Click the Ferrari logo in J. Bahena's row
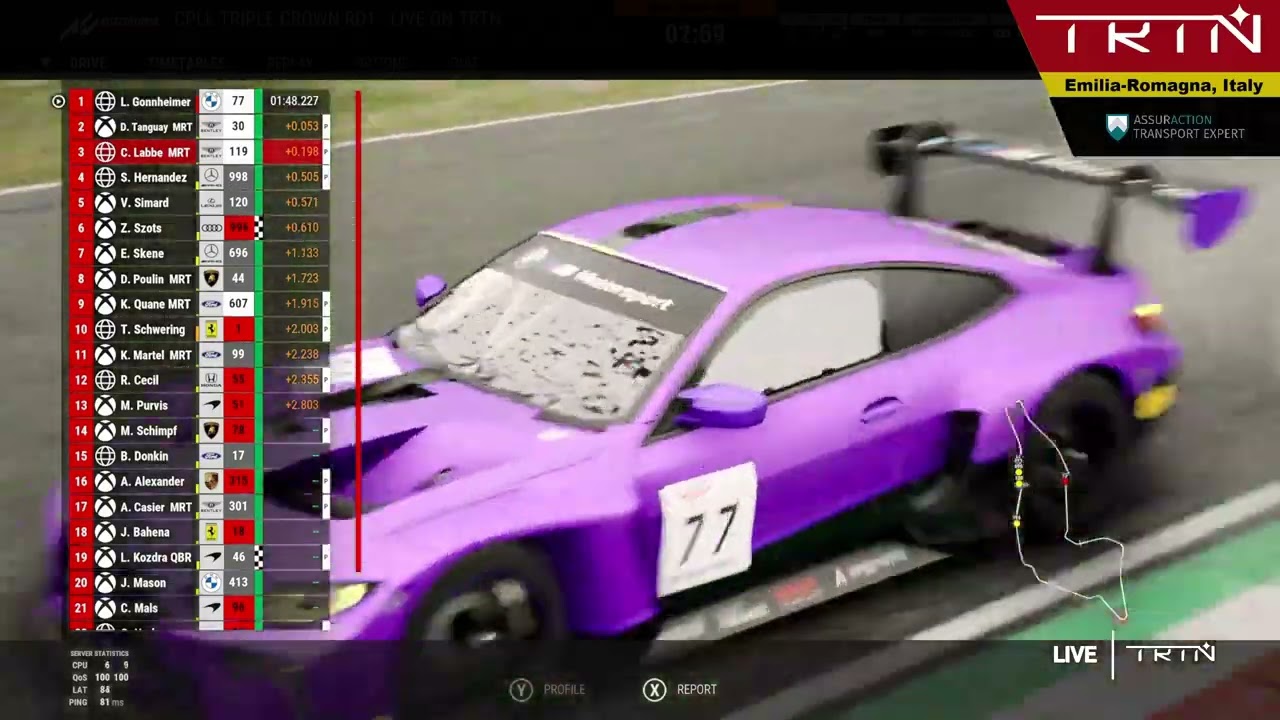This screenshot has width=1280, height=720. (x=211, y=532)
